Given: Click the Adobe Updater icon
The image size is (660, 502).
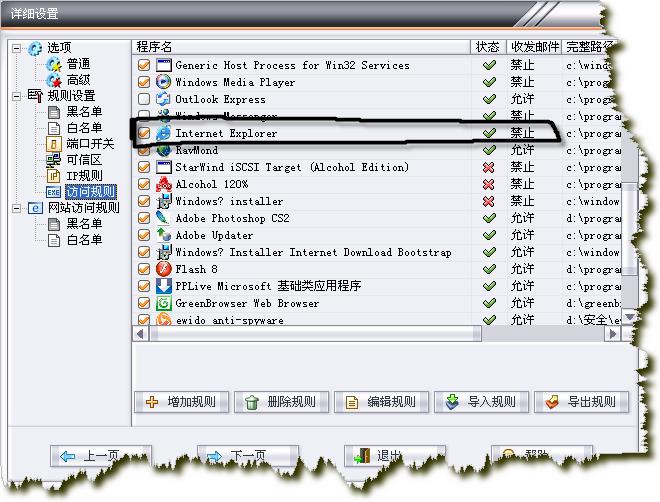Looking at the screenshot, I should click(x=163, y=235).
